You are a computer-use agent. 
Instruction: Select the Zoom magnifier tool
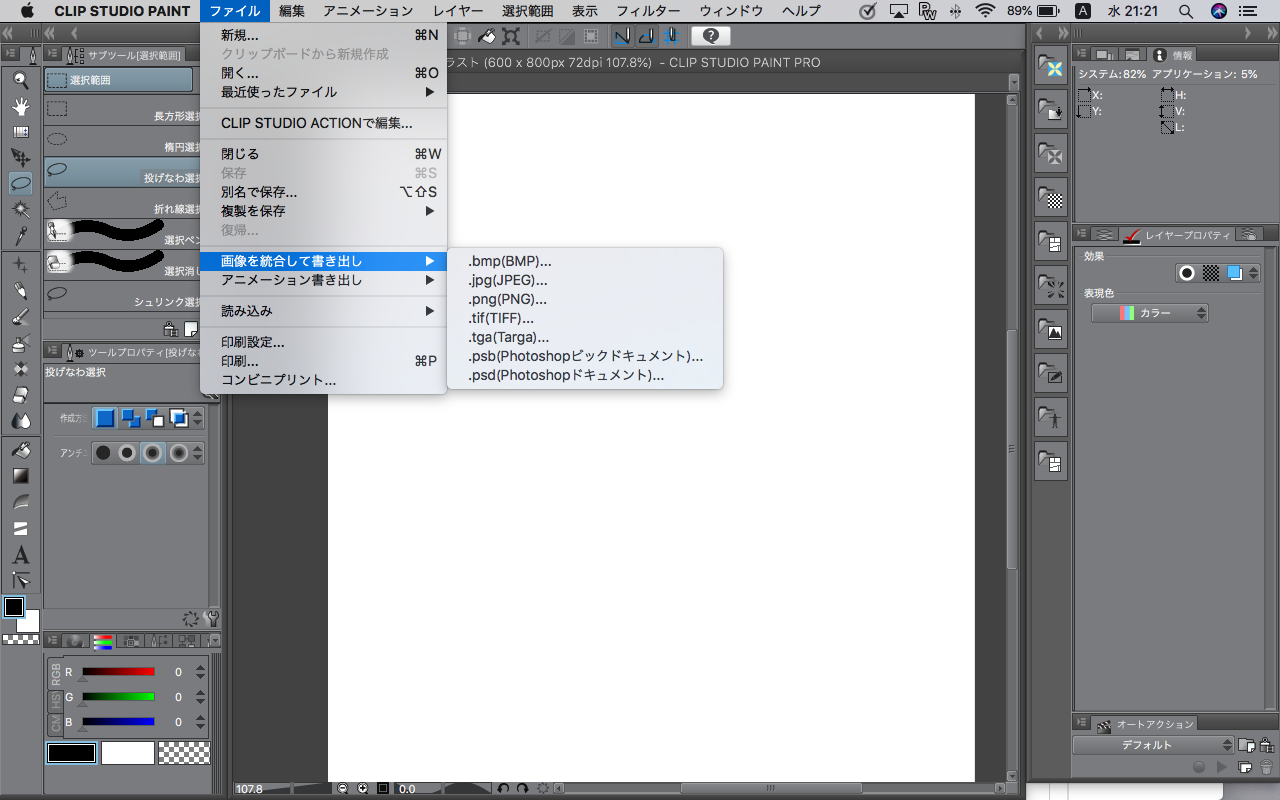click(20, 80)
